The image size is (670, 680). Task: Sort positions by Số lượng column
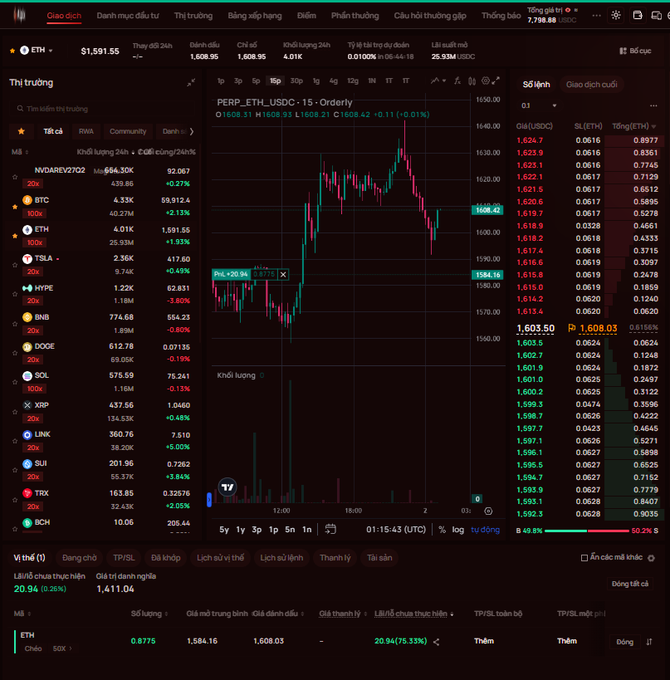[149, 613]
